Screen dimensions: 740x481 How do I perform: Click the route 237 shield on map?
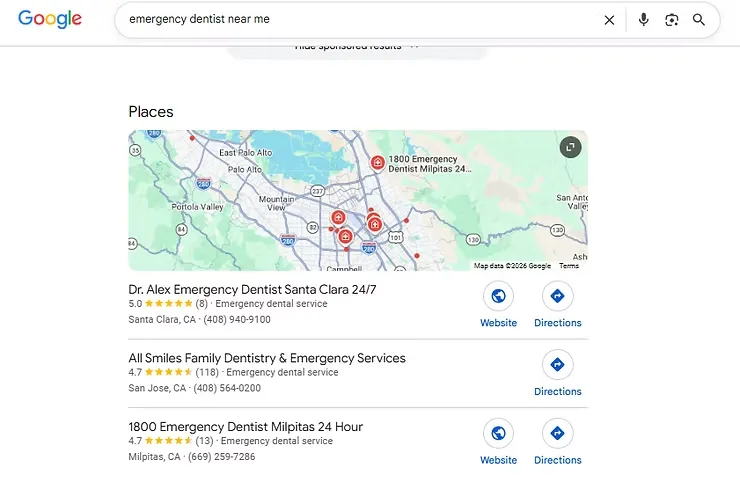point(318,191)
